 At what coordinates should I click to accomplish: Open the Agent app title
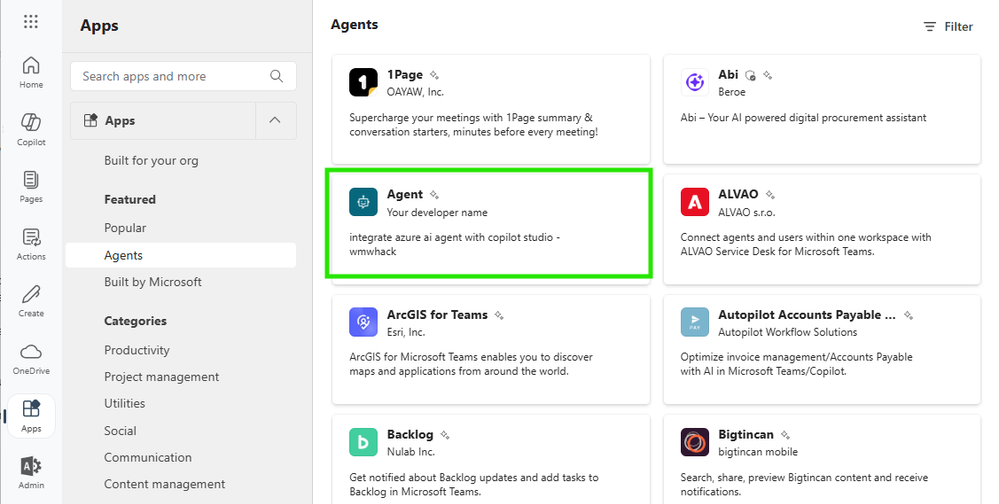405,194
